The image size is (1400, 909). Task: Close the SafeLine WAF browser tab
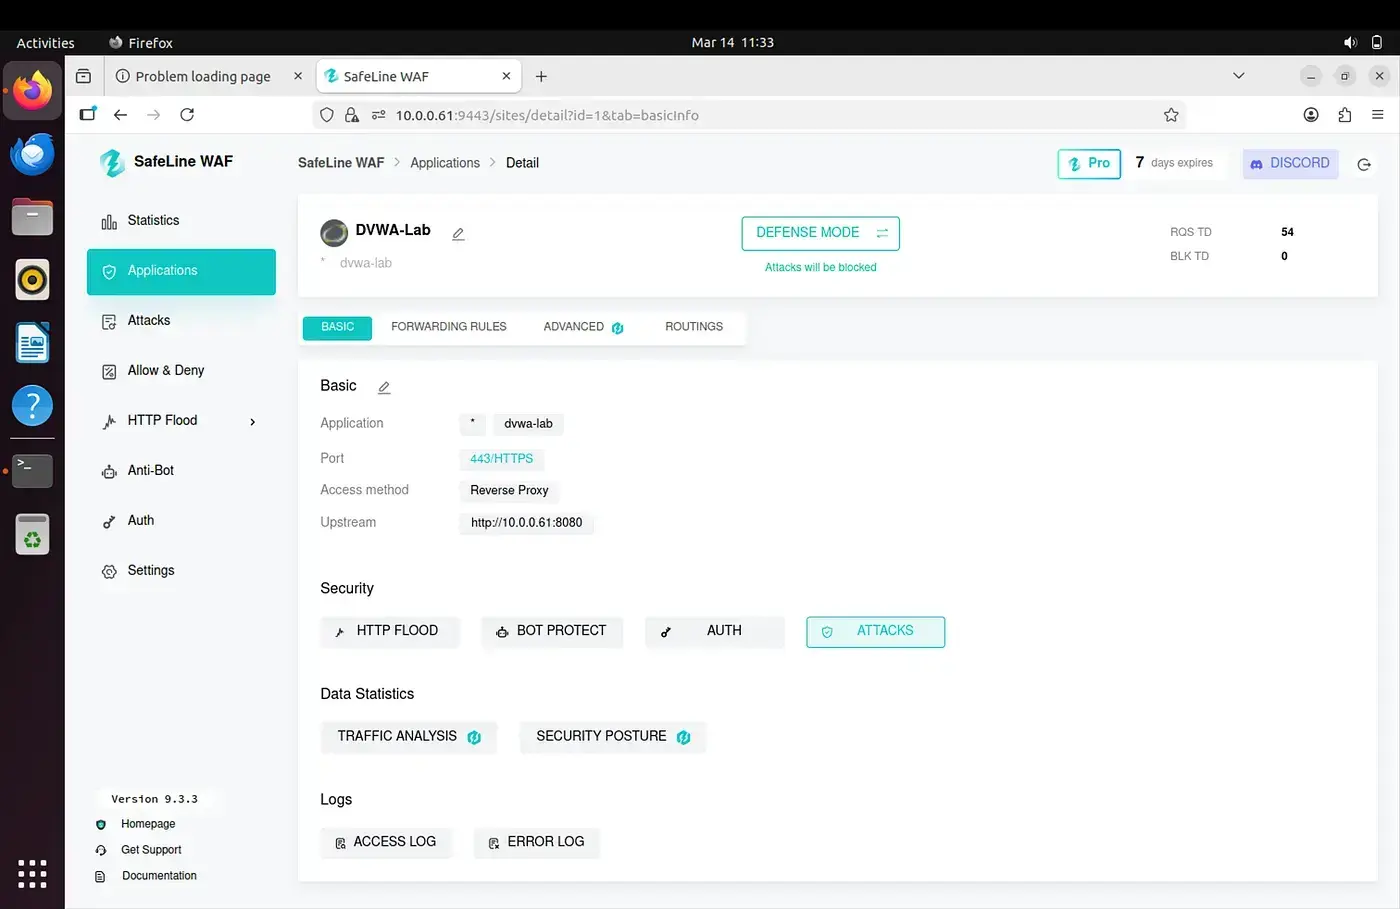point(506,76)
